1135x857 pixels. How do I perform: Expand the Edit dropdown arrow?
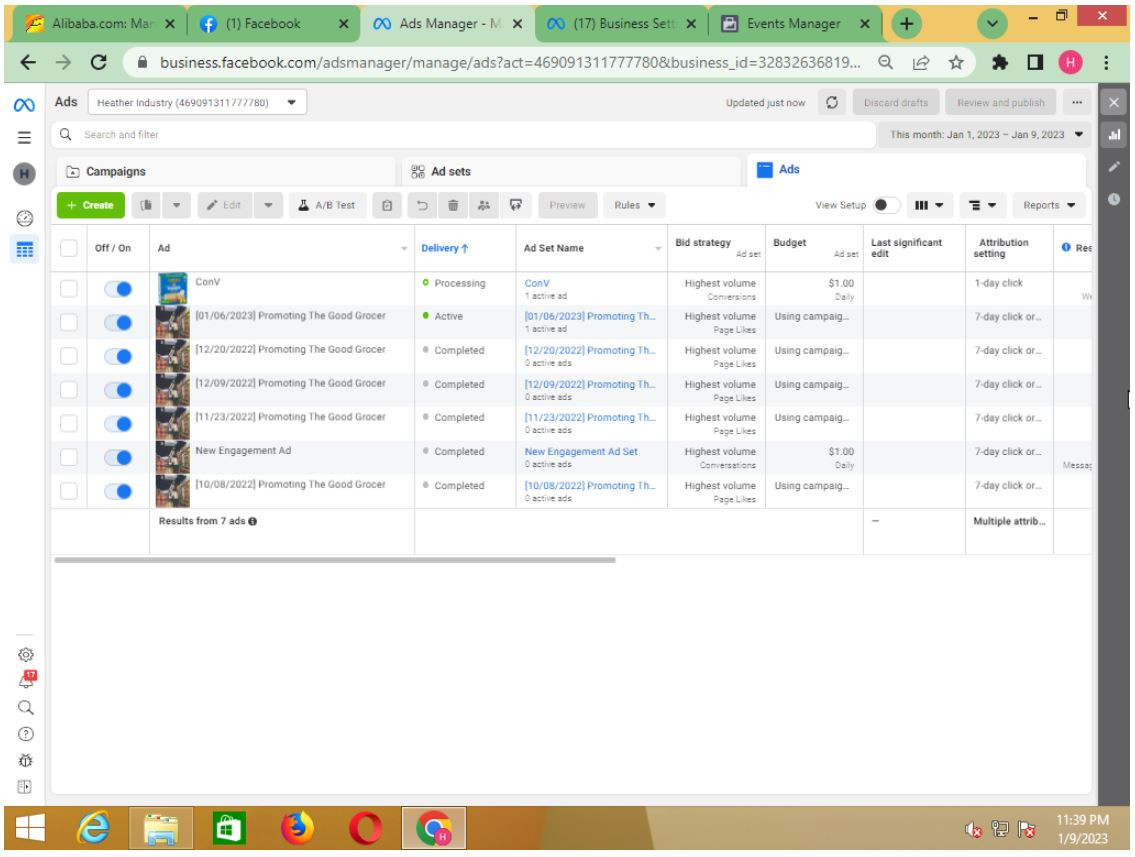point(269,206)
